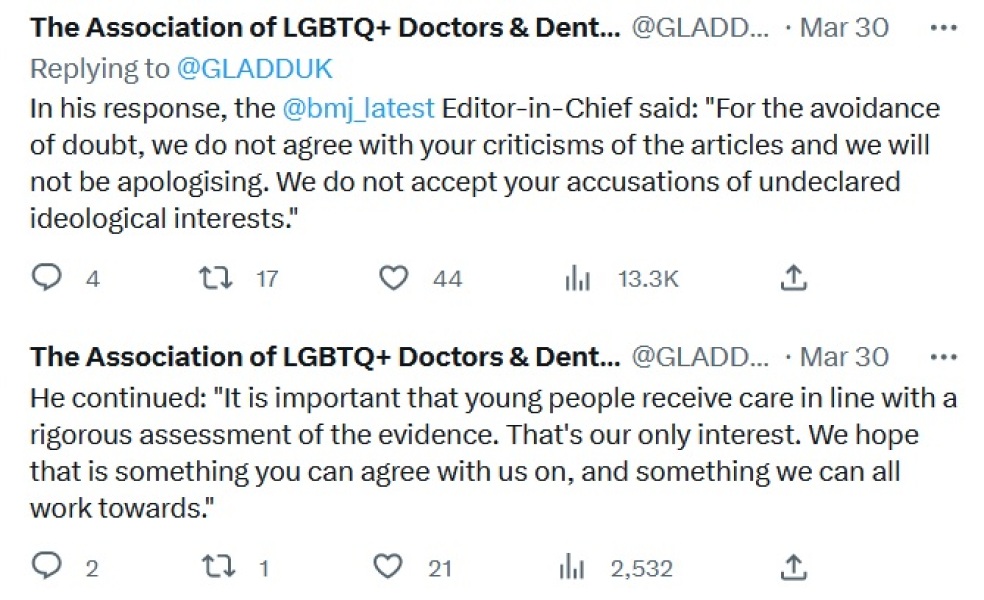Screen dimensions: 984x600
Task: Click the Mar 30 timestamp on first tweet
Action: point(843,27)
